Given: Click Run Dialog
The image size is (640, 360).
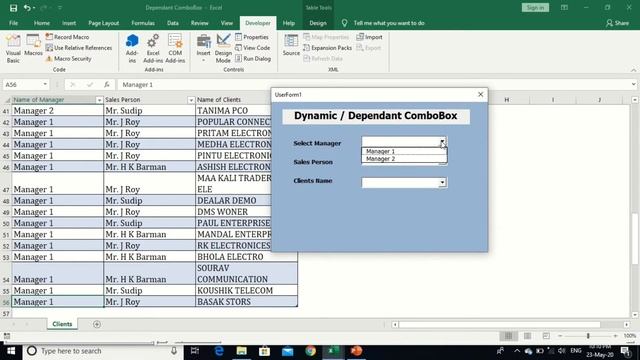Looking at the screenshot, I should tap(253, 59).
